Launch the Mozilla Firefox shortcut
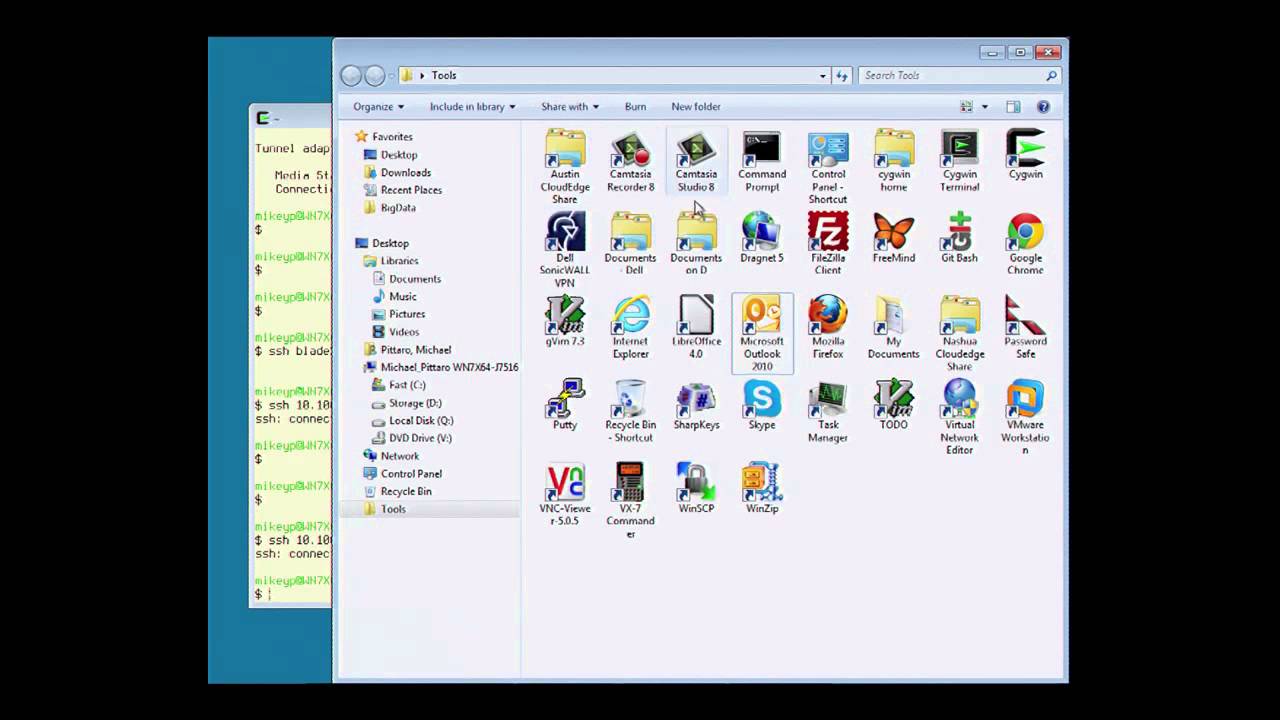This screenshot has height=720, width=1280. coord(828,327)
